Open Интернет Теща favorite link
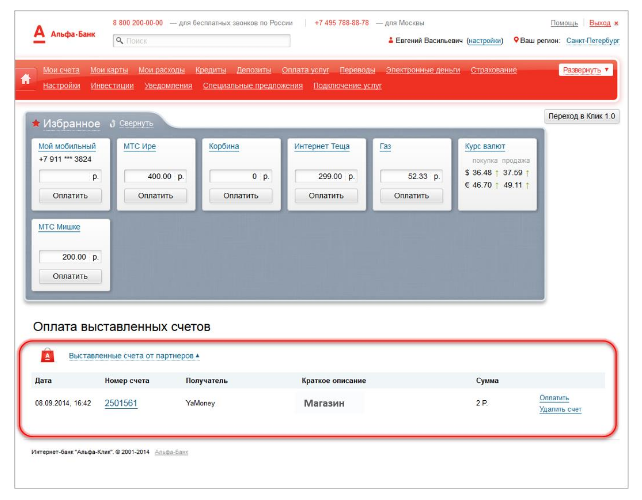The width and height of the screenshot is (642, 500). point(322,146)
